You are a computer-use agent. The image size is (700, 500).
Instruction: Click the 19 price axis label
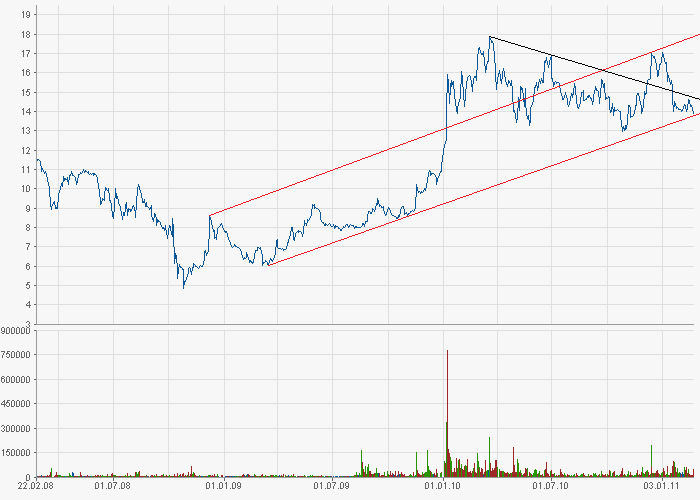pyautogui.click(x=25, y=15)
